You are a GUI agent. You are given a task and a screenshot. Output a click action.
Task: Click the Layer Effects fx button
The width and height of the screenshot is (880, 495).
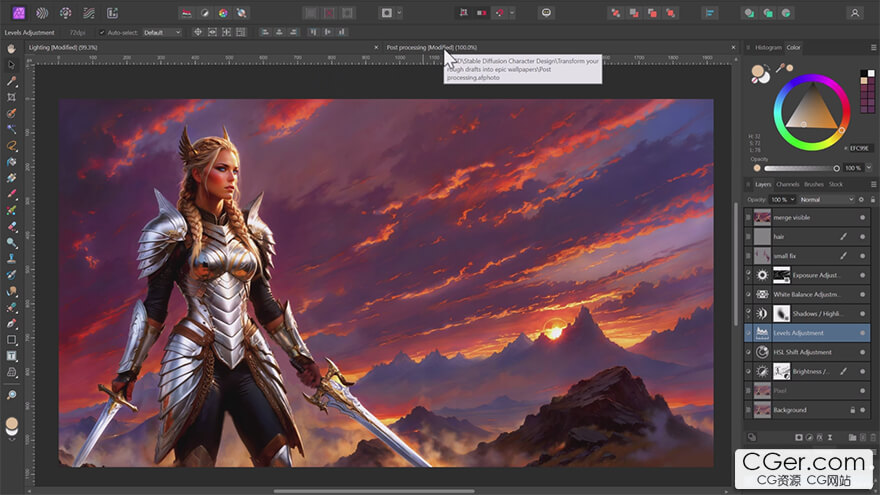819,437
